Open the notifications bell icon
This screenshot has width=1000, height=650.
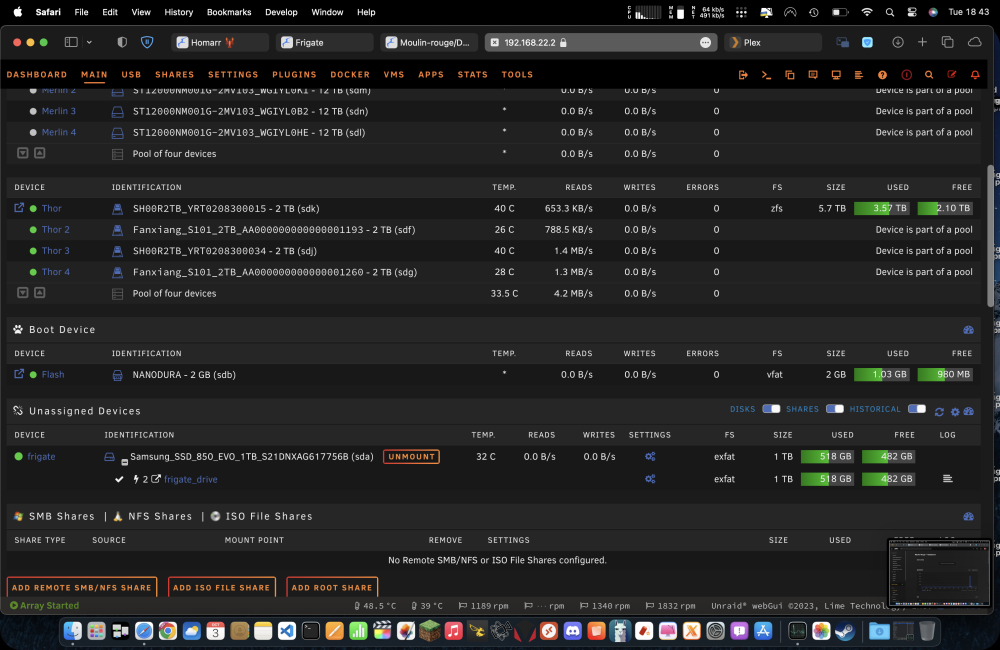(975, 75)
